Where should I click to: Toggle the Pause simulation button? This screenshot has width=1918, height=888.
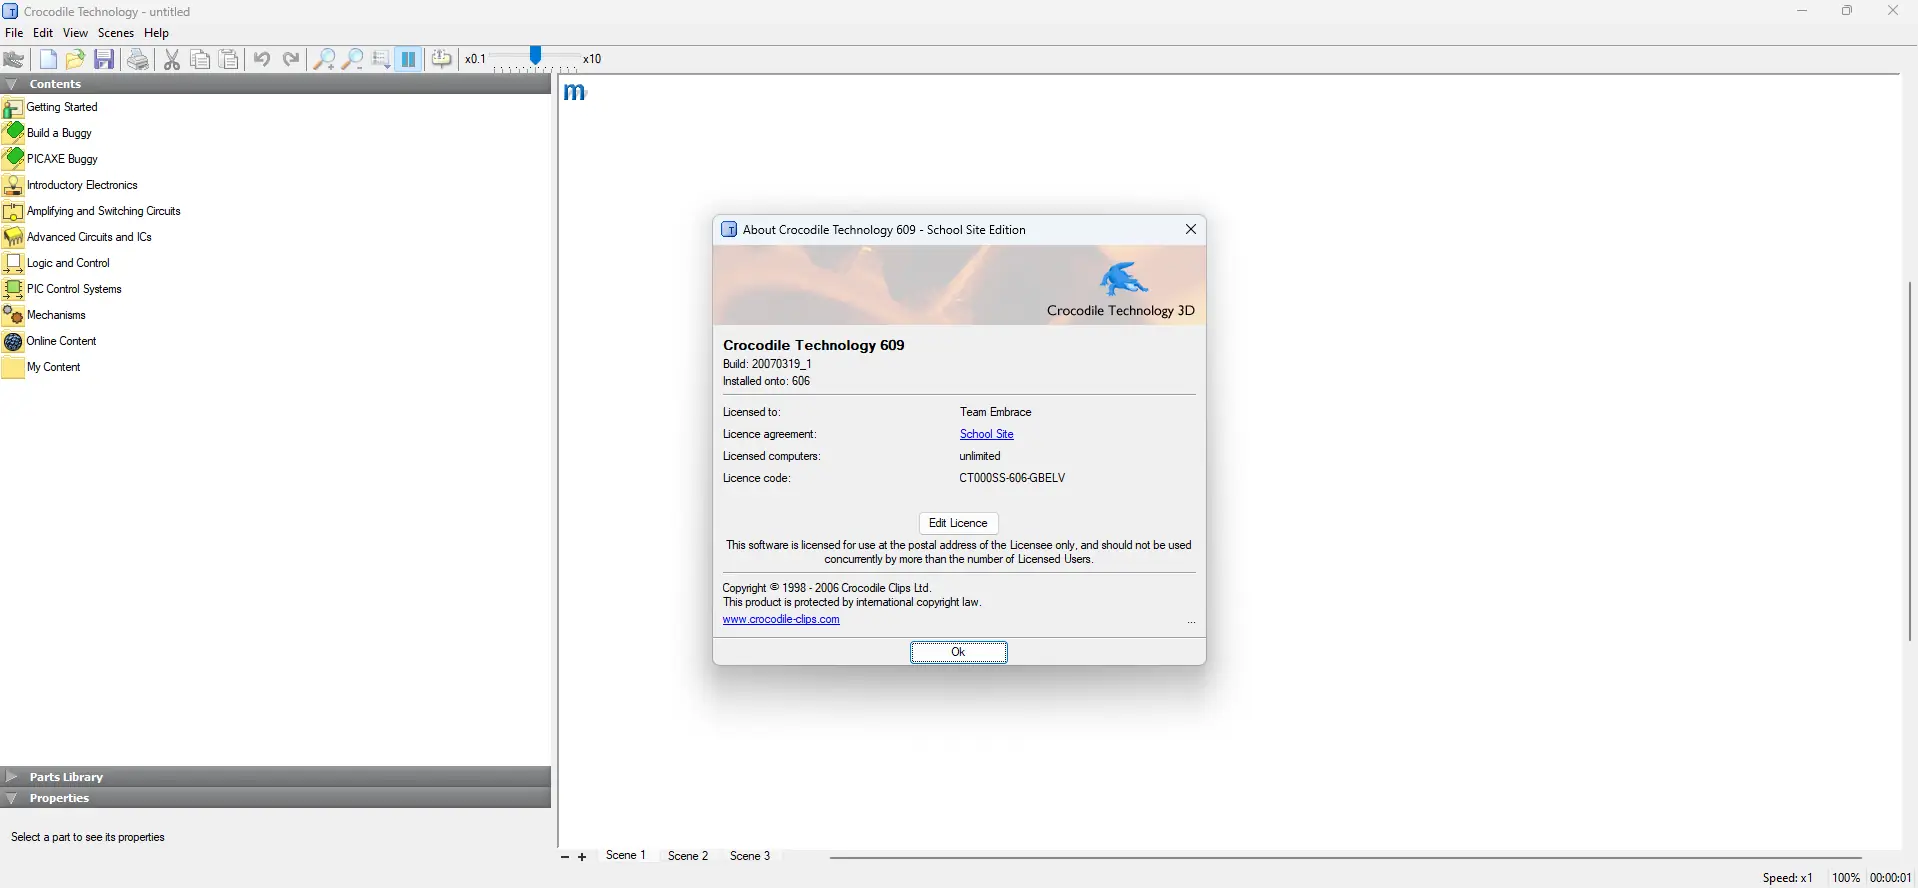(409, 59)
